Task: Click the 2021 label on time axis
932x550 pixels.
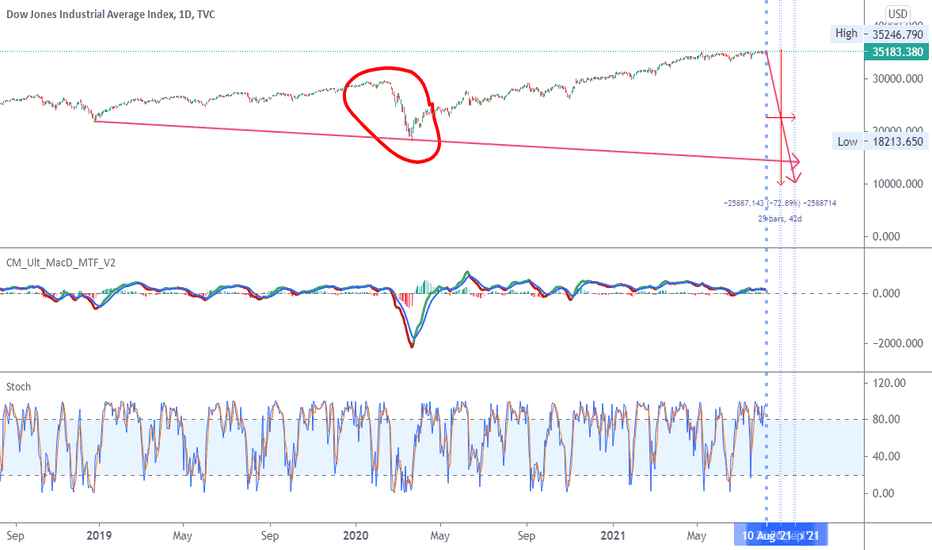Action: pyautogui.click(x=613, y=536)
